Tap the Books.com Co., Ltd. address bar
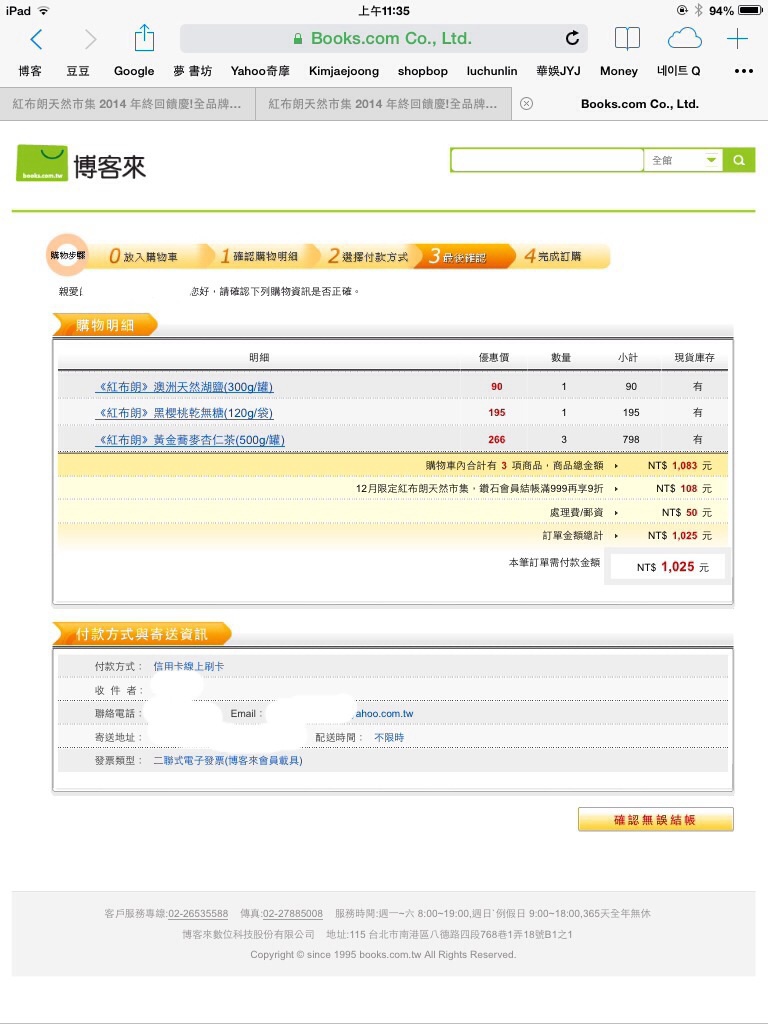Viewport: 768px width, 1024px height. pos(383,39)
